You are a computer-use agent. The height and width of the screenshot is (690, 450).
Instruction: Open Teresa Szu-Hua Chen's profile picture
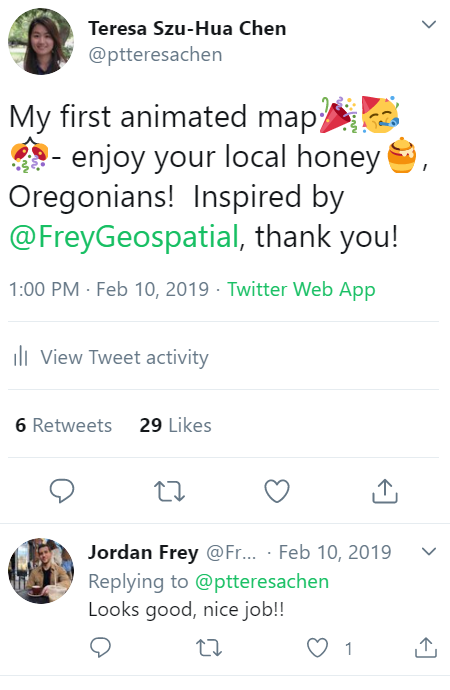(x=41, y=41)
